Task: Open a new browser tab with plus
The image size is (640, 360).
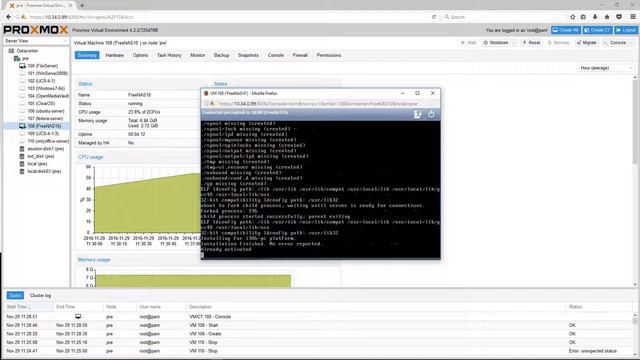Action: click(x=82, y=5)
